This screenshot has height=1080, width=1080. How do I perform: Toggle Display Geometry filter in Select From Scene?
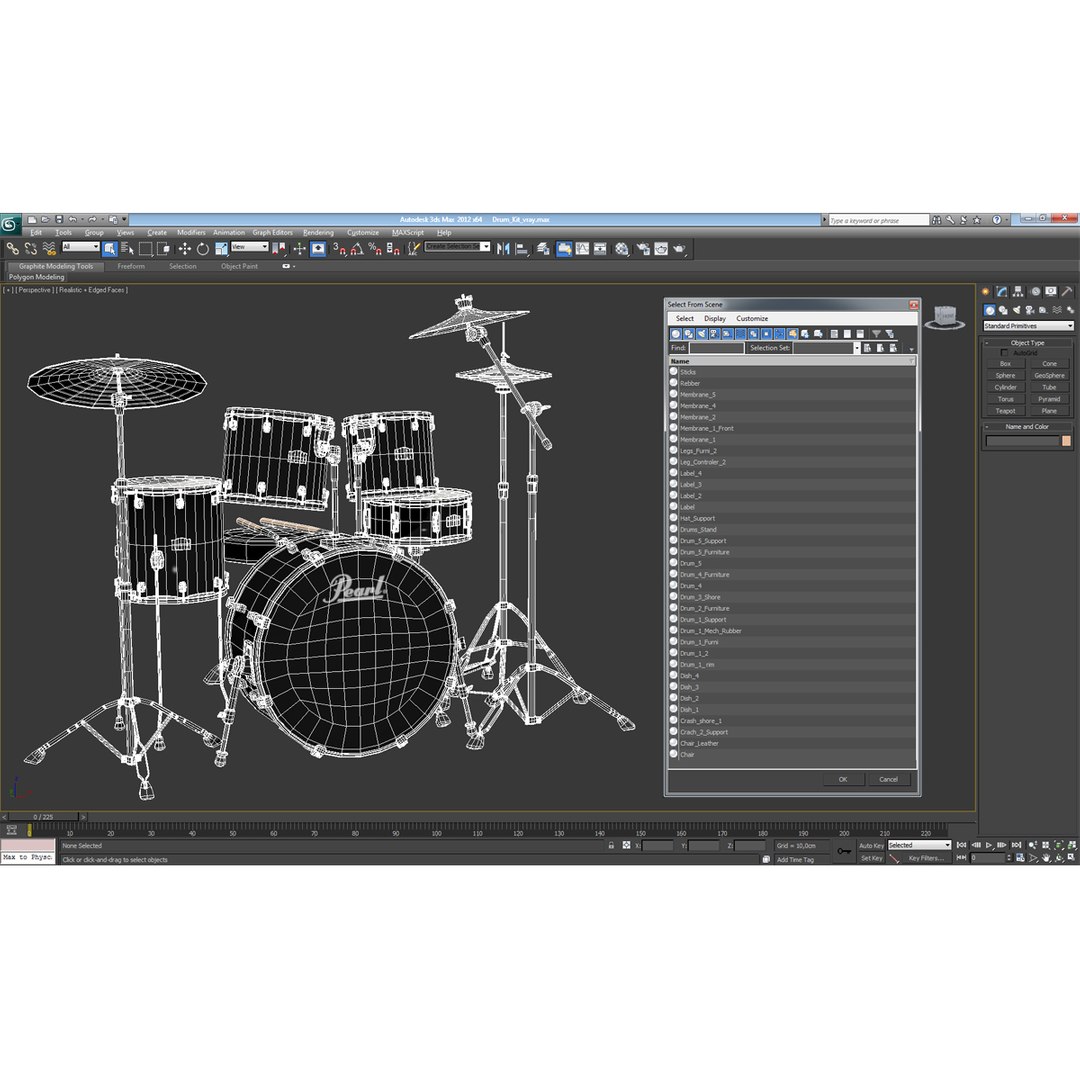[676, 333]
